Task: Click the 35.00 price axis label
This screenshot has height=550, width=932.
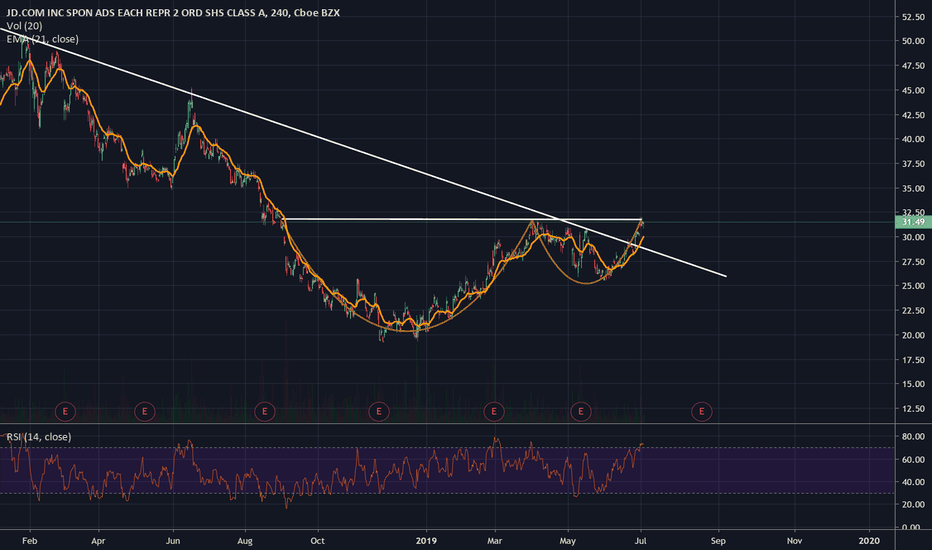Action: coord(913,188)
